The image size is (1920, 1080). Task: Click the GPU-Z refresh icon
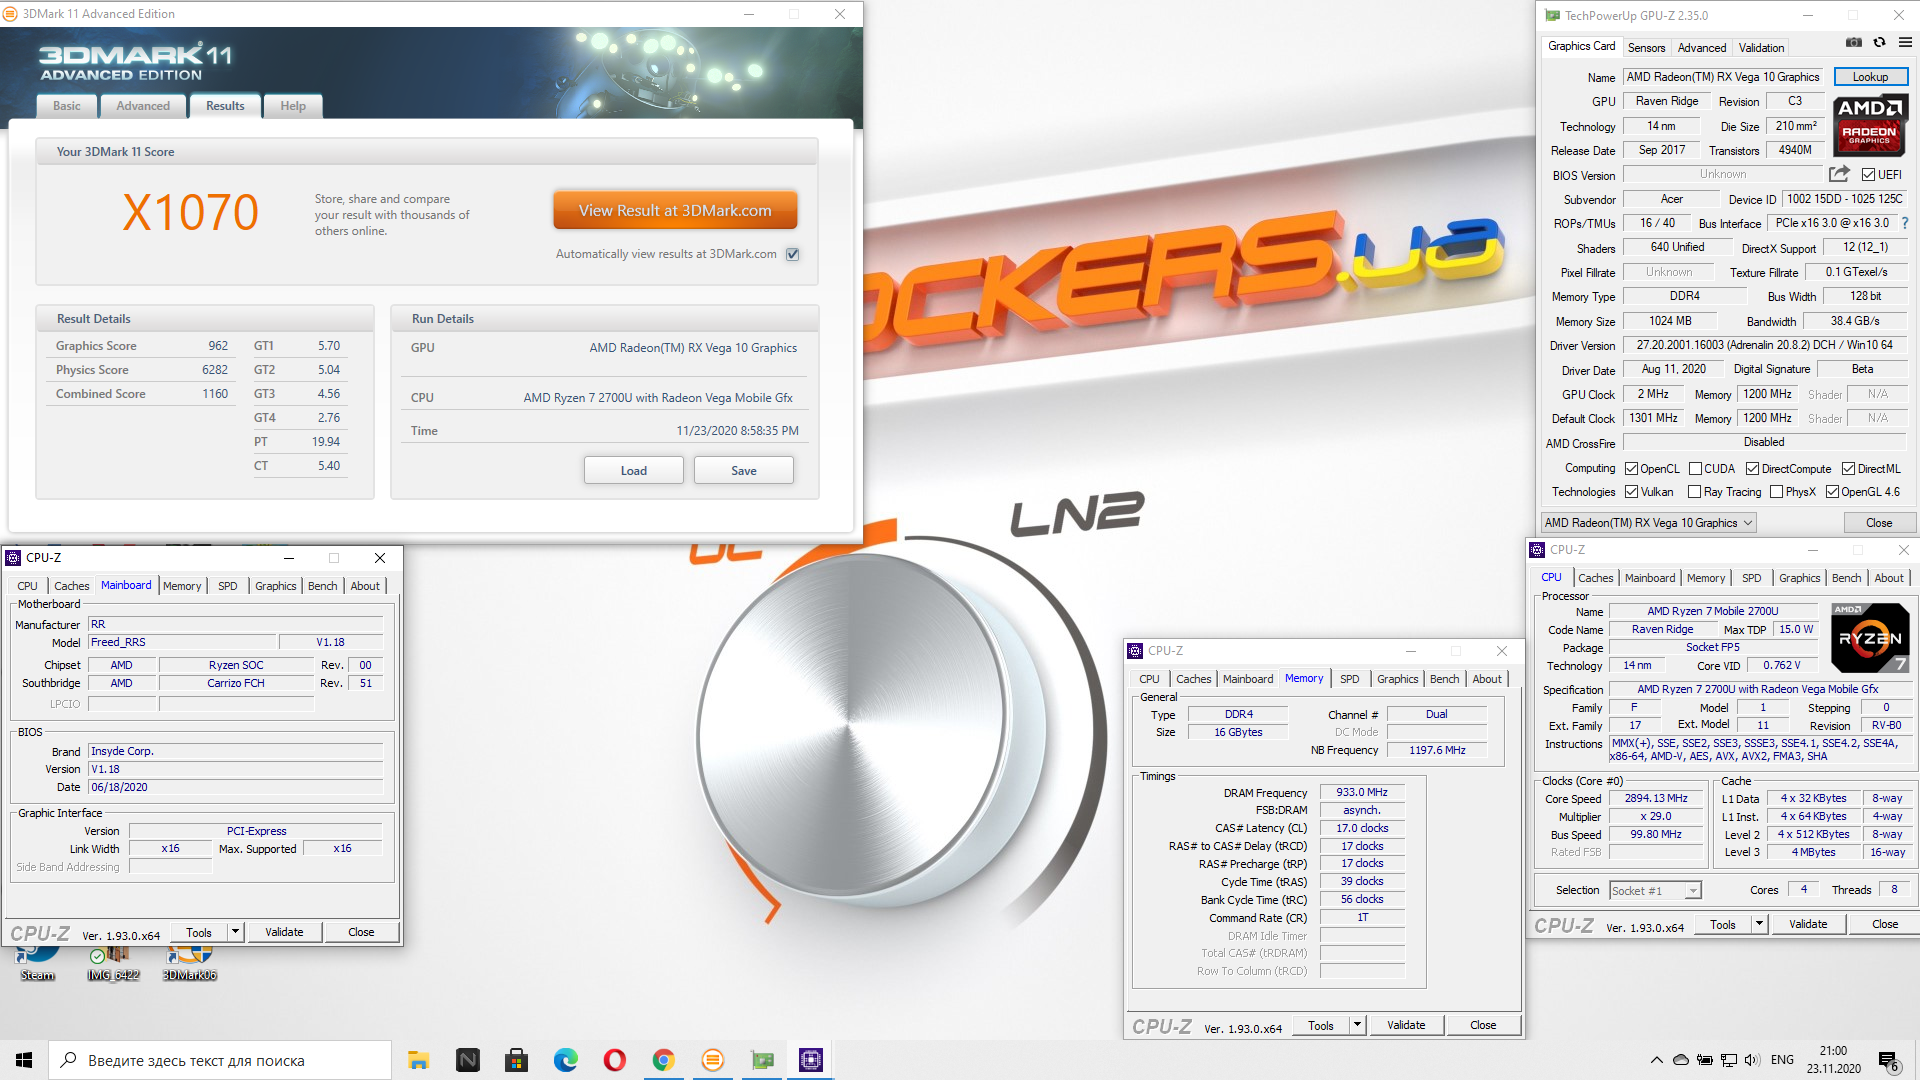tap(1879, 43)
